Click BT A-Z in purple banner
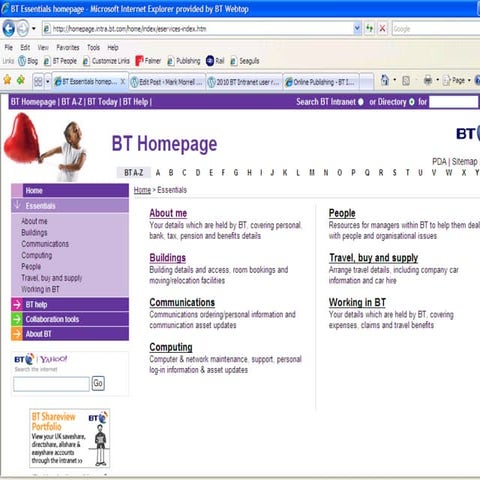This screenshot has width=480, height=480. tap(72, 102)
